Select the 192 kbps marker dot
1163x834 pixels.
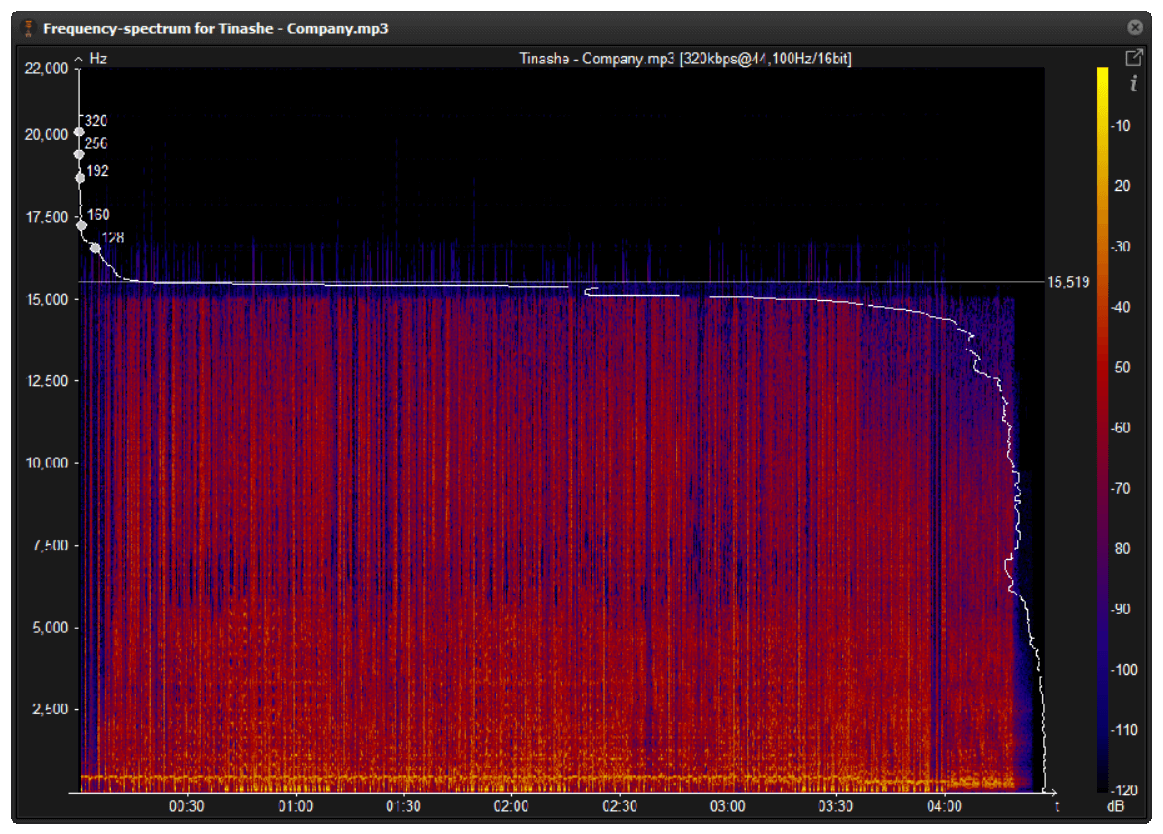pyautogui.click(x=80, y=178)
